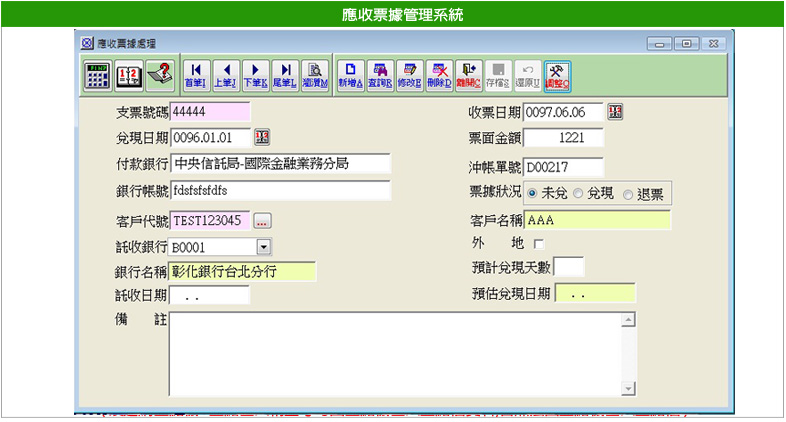
Task: Open date picker beside 收票日期
Action: [616, 112]
